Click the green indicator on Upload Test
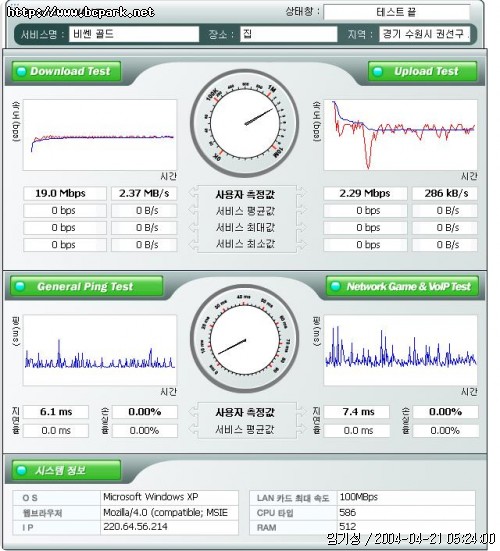The image size is (500, 551). [378, 71]
